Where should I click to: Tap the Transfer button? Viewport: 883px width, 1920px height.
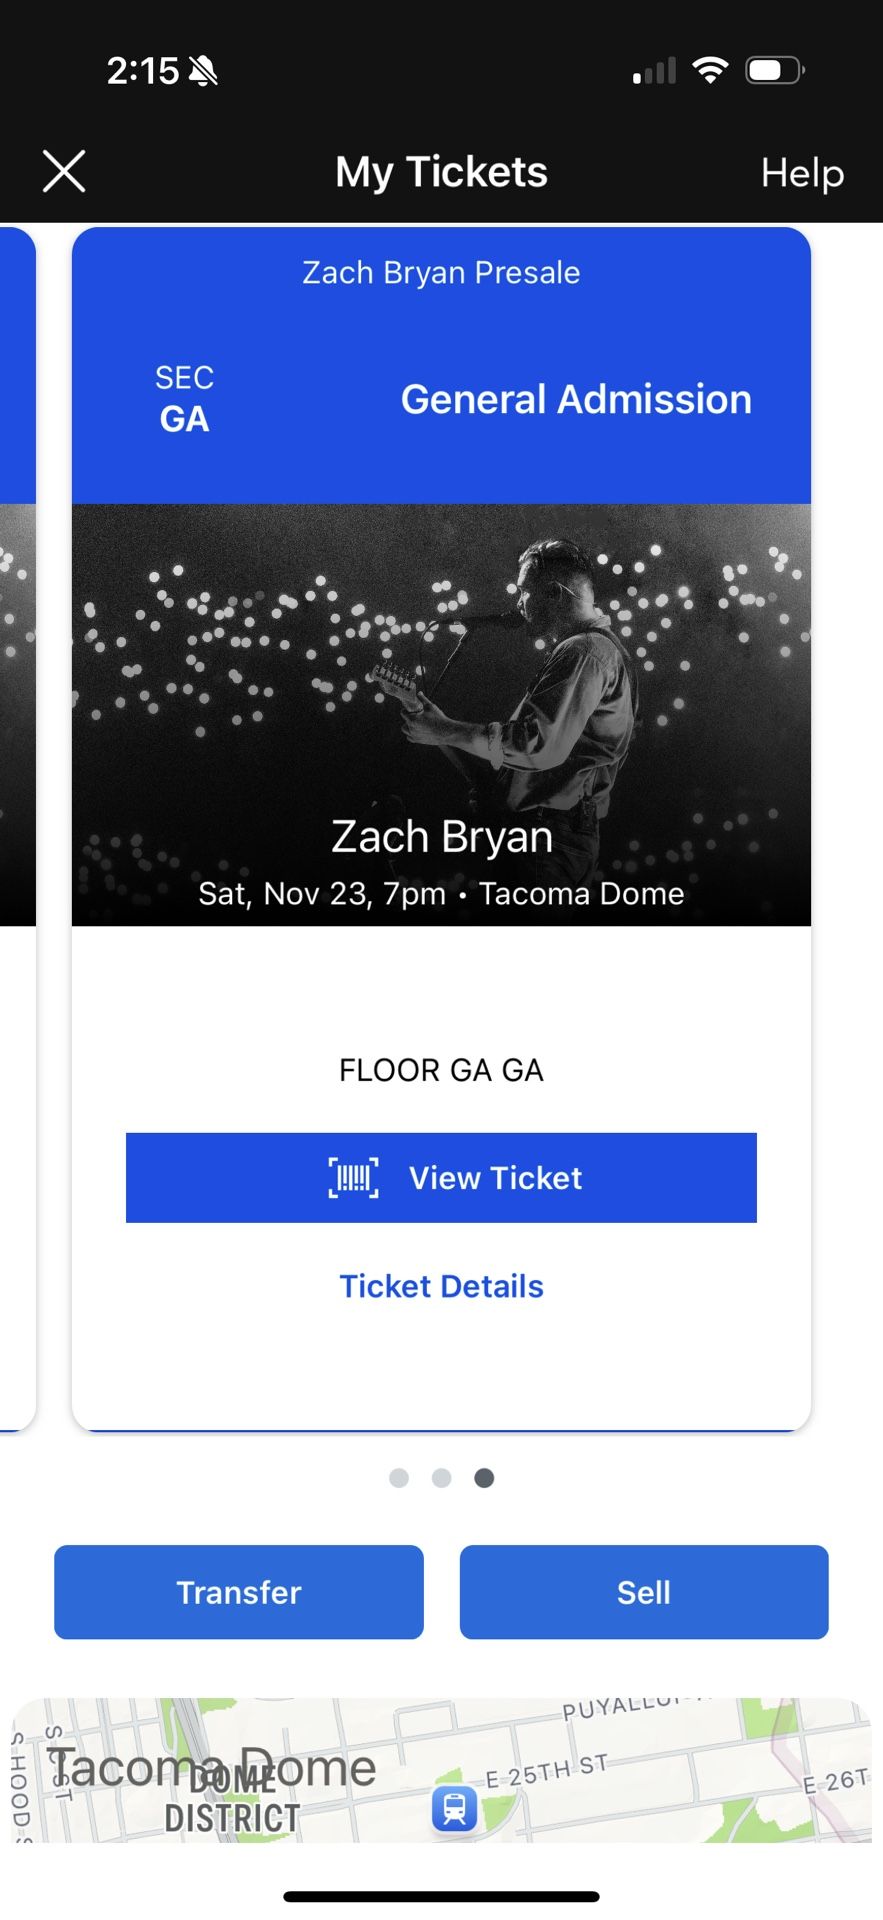click(238, 1591)
